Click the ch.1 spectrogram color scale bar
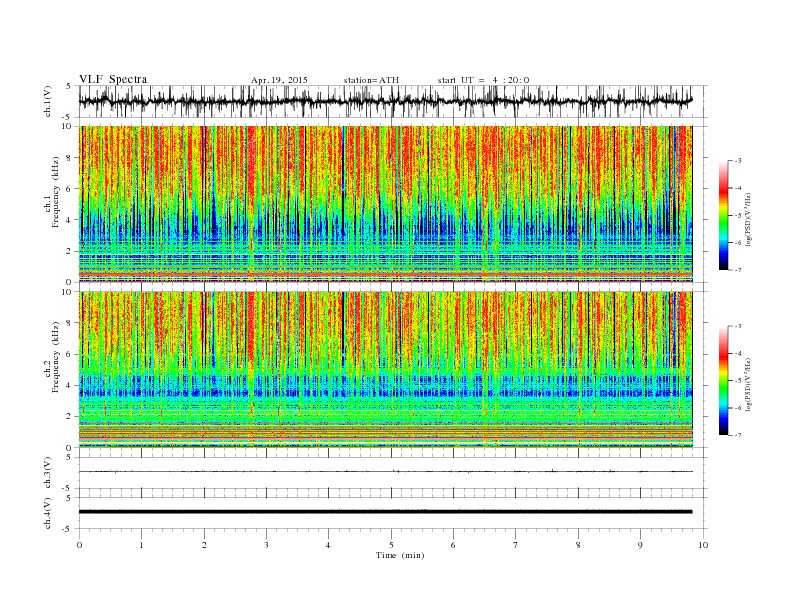Image resolution: width=792 pixels, height=612 pixels. 724,215
